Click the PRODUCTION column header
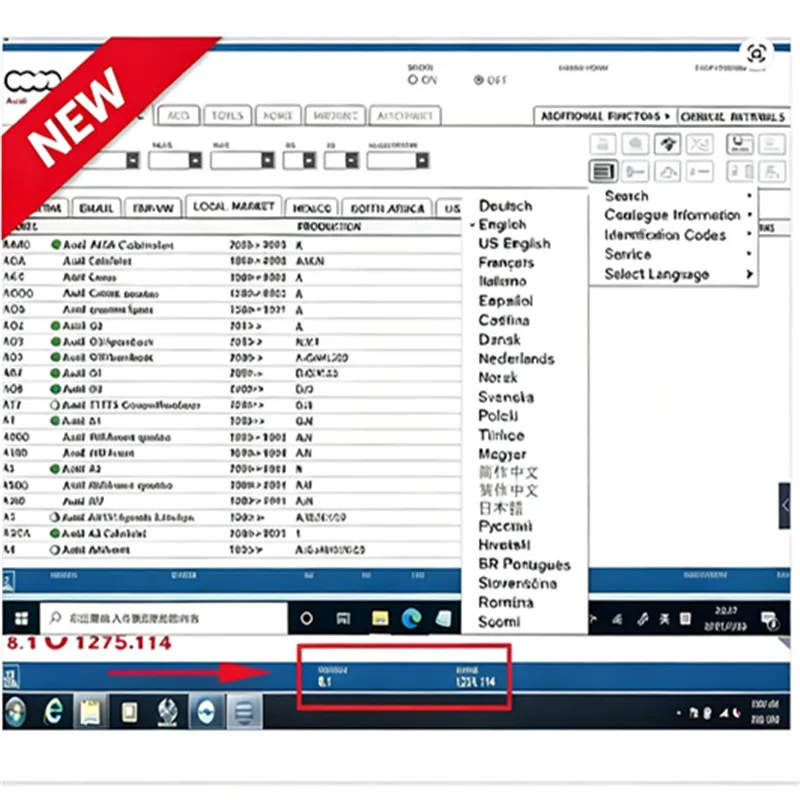This screenshot has width=800, height=800. point(329,227)
